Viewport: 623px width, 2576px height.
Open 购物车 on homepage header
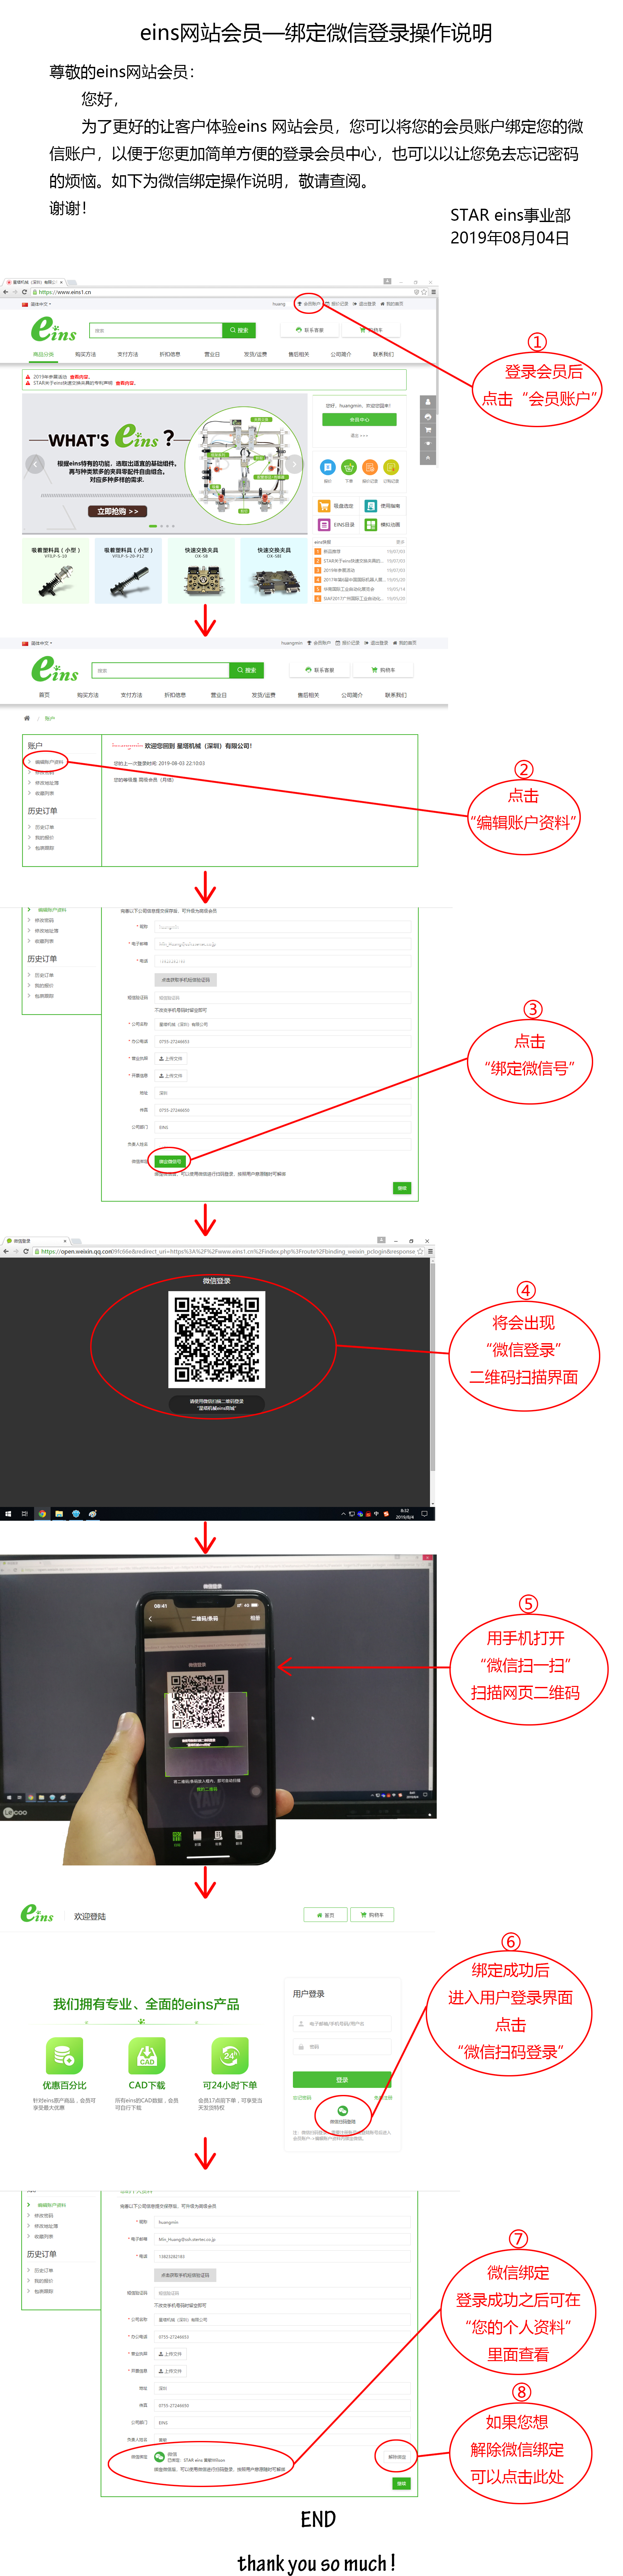point(371,330)
